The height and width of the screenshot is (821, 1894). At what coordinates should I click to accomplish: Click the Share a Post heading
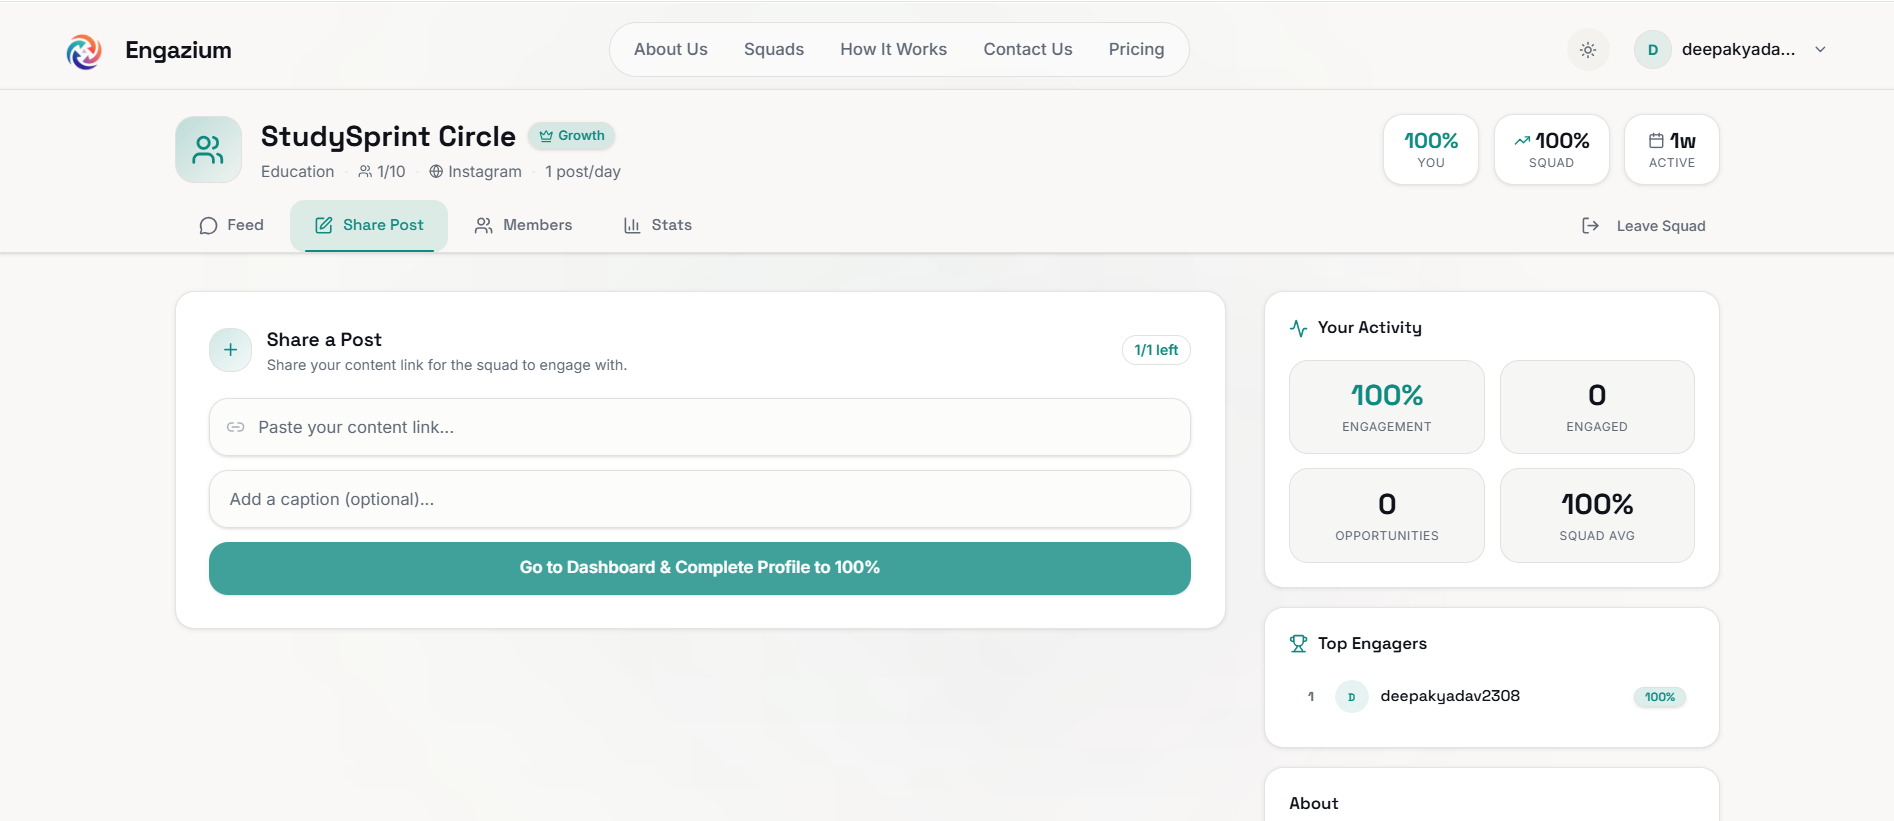324,340
